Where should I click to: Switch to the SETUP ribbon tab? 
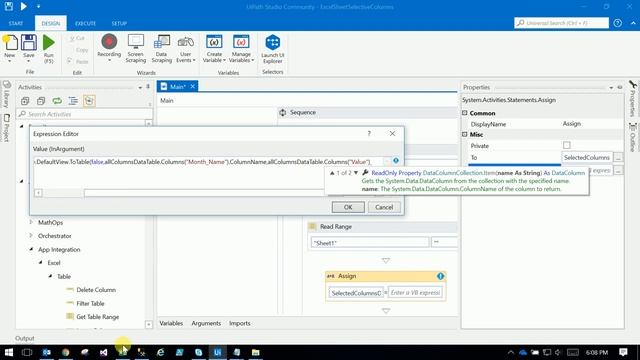coord(119,23)
